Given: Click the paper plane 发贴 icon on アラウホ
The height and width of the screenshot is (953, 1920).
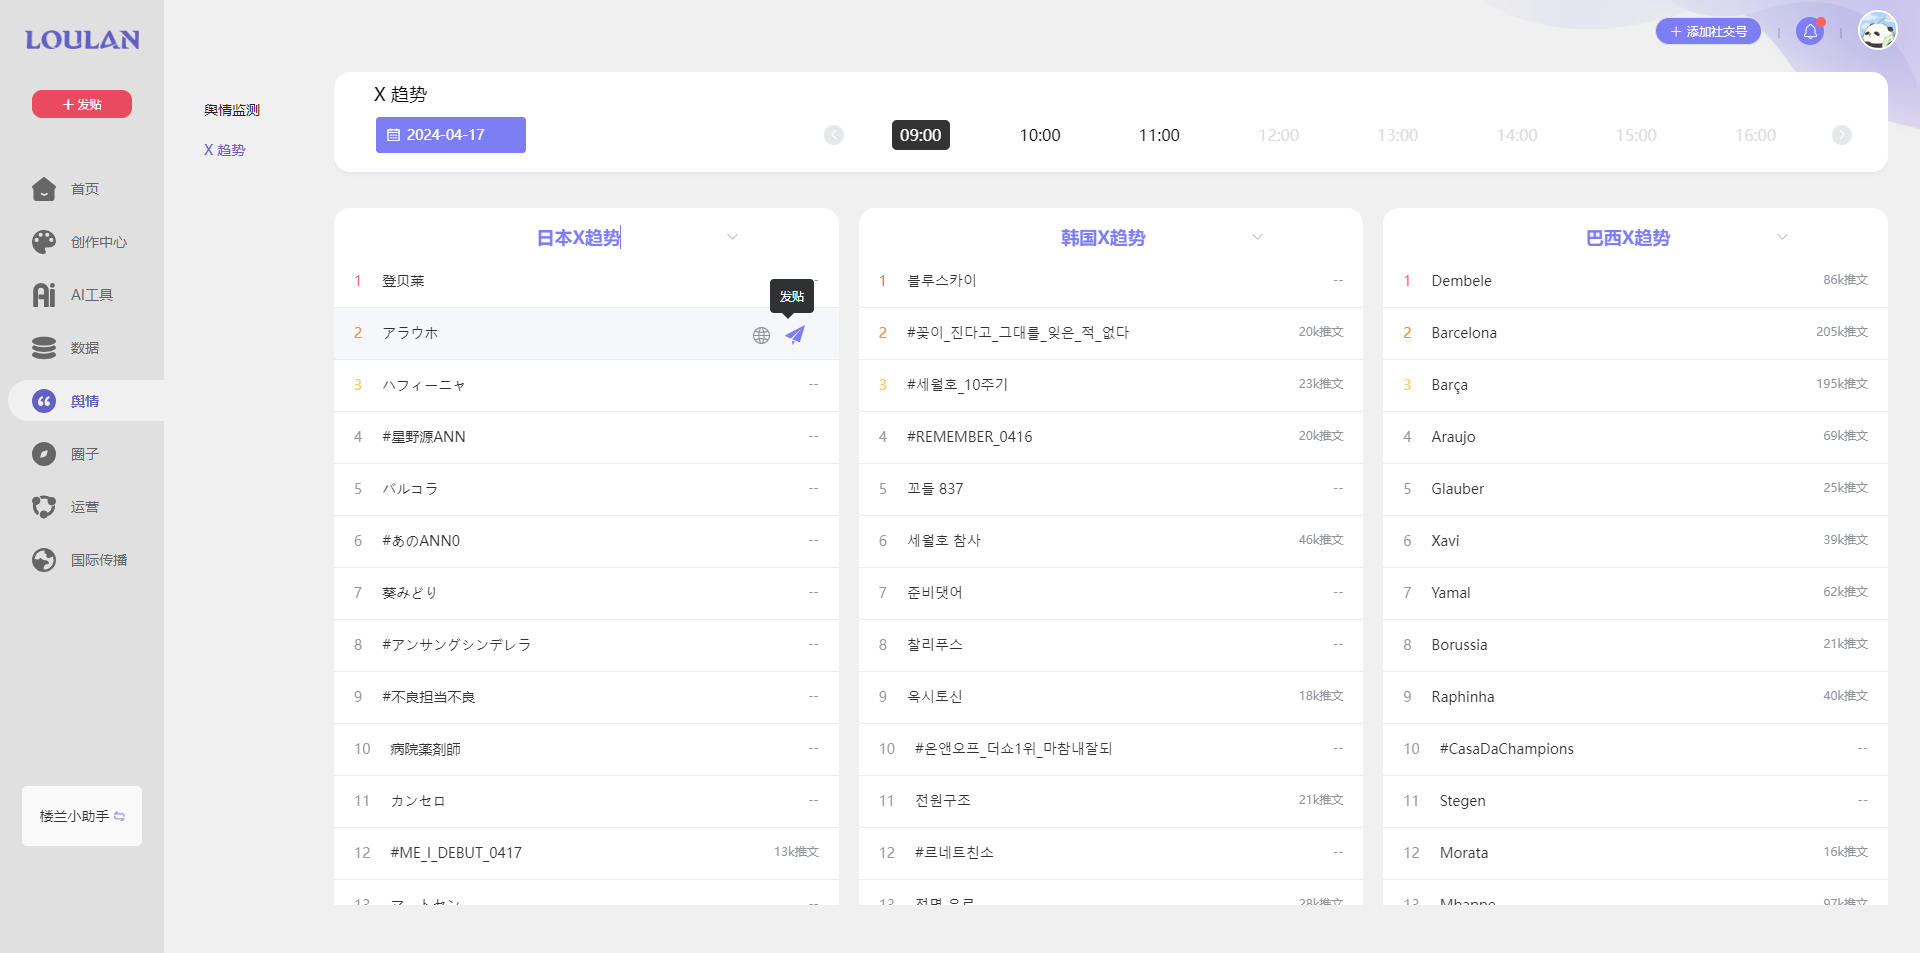Looking at the screenshot, I should (795, 334).
